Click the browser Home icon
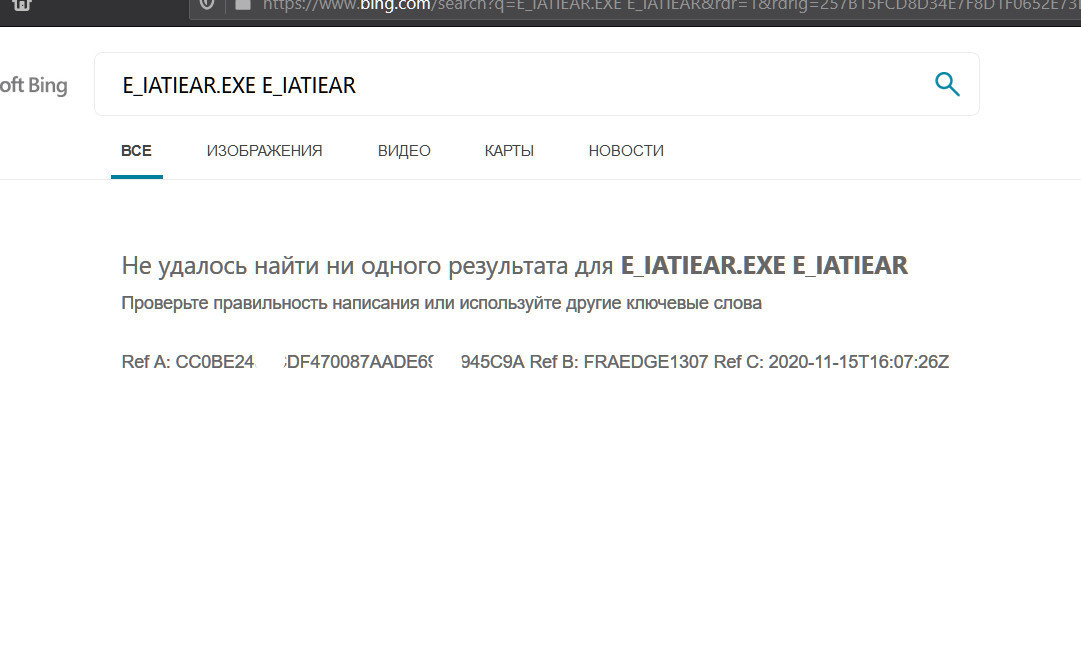 [x=22, y=4]
